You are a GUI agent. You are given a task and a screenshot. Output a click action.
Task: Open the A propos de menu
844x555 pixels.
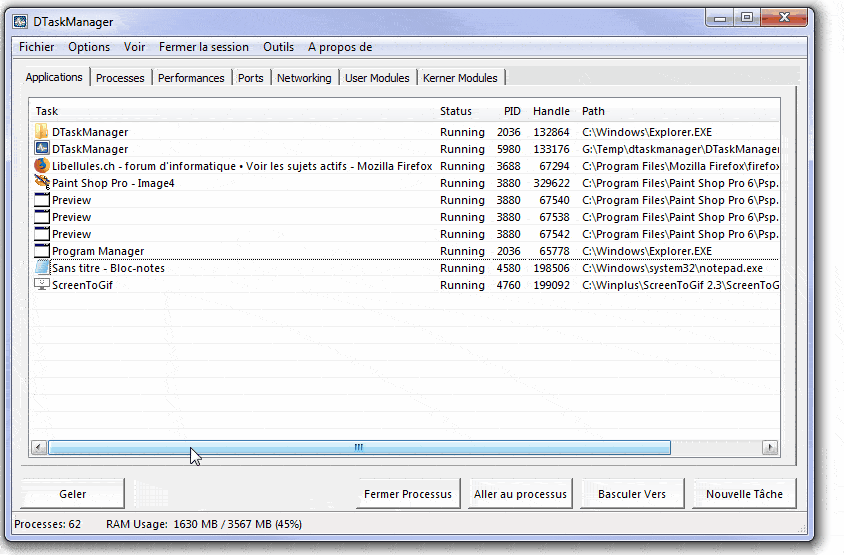coord(340,47)
